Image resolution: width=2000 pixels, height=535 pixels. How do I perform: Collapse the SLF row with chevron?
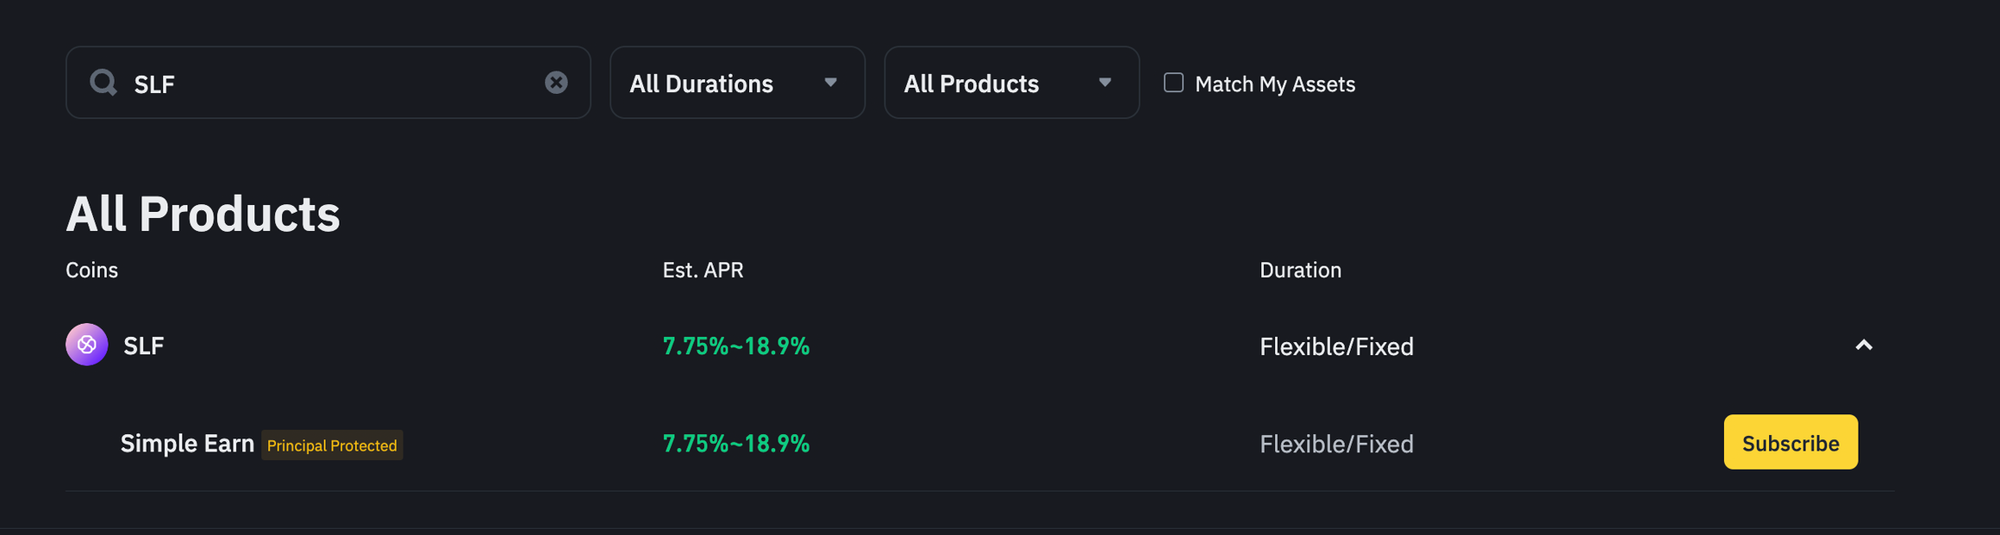coord(1863,345)
